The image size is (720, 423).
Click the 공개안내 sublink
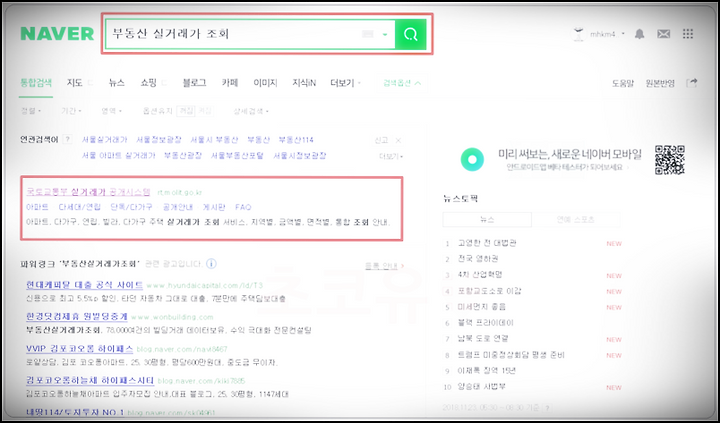click(178, 207)
